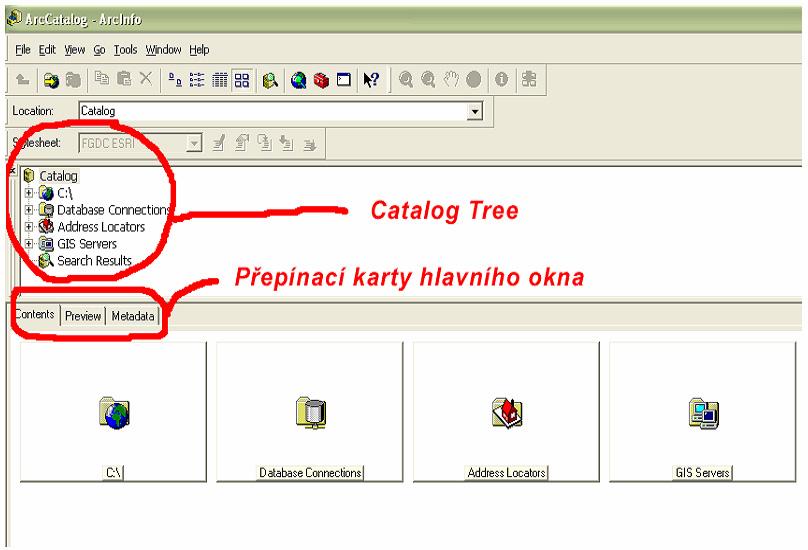Screen dimensions: 808x550
Task: Open the Location dropdown arrow
Action: point(475,111)
